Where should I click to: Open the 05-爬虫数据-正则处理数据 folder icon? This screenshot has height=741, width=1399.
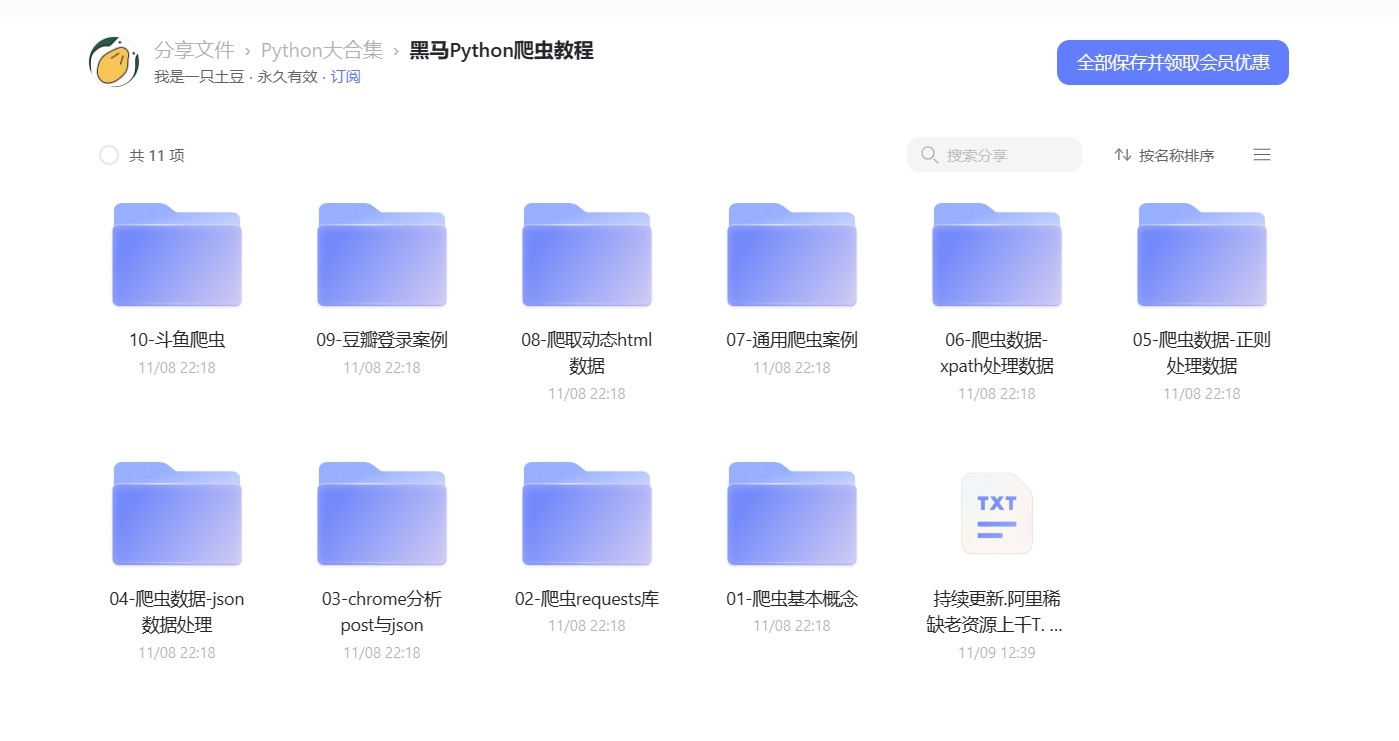click(x=1202, y=255)
